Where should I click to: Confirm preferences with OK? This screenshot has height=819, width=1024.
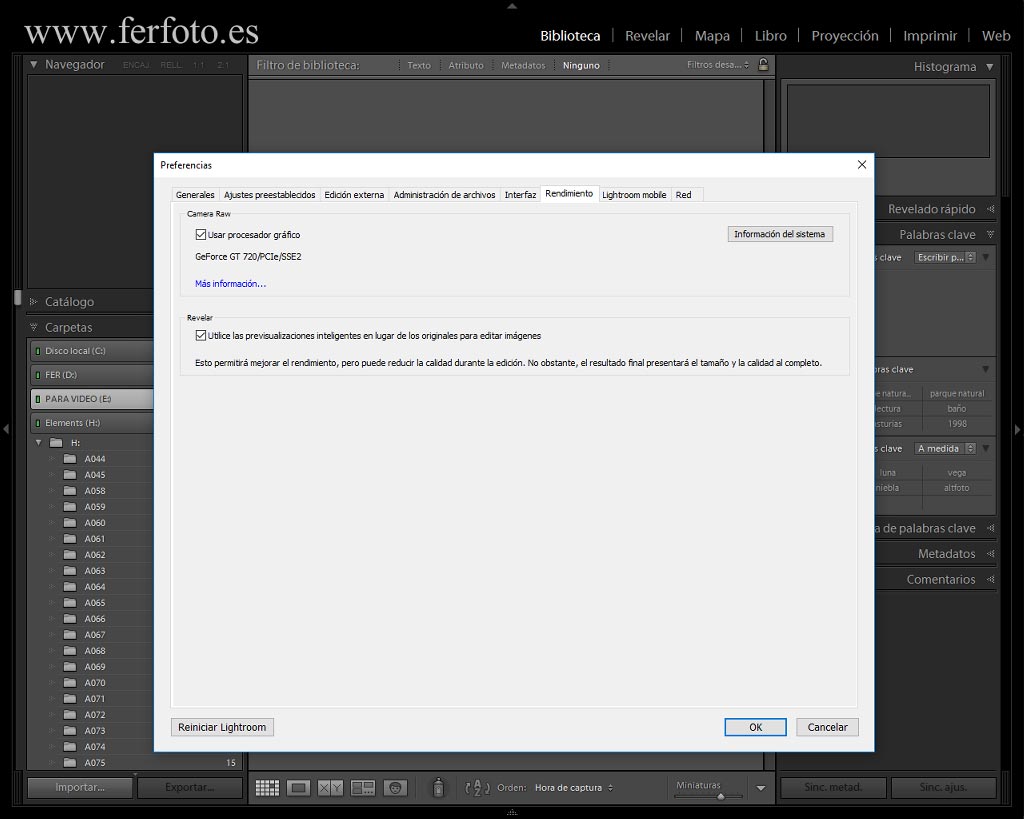(755, 727)
